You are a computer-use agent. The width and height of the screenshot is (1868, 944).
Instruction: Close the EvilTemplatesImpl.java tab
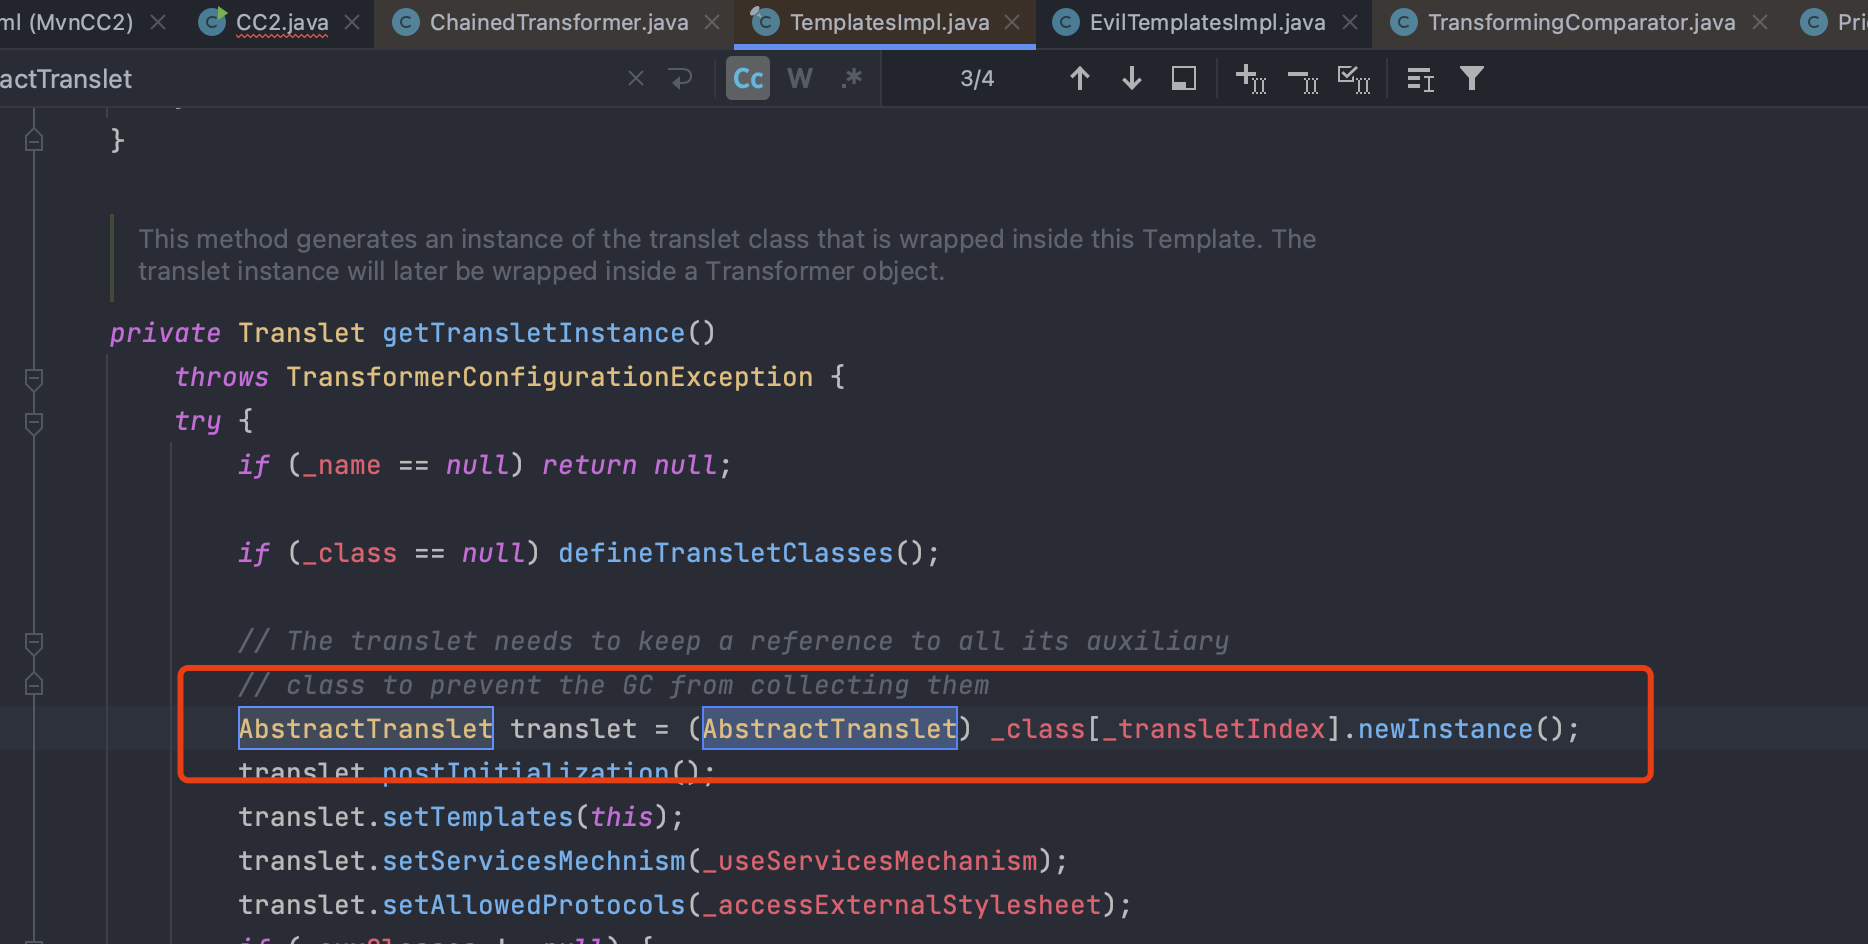[x=1350, y=22]
